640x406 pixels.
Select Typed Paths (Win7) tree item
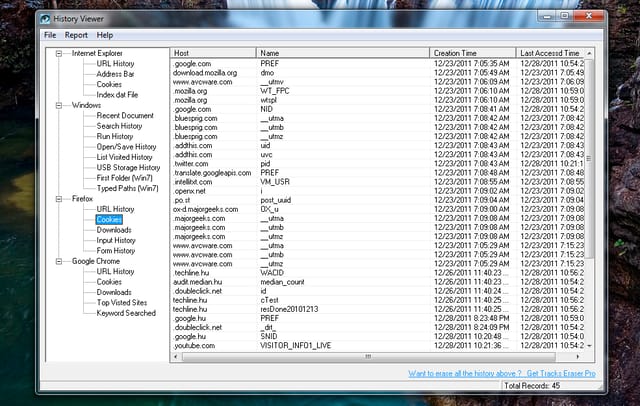(127, 189)
